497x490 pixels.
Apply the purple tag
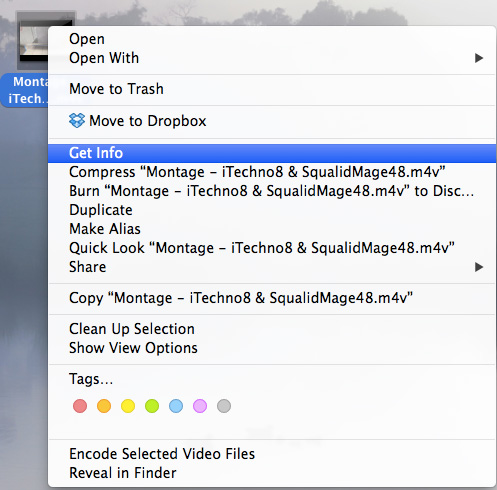[x=200, y=406]
